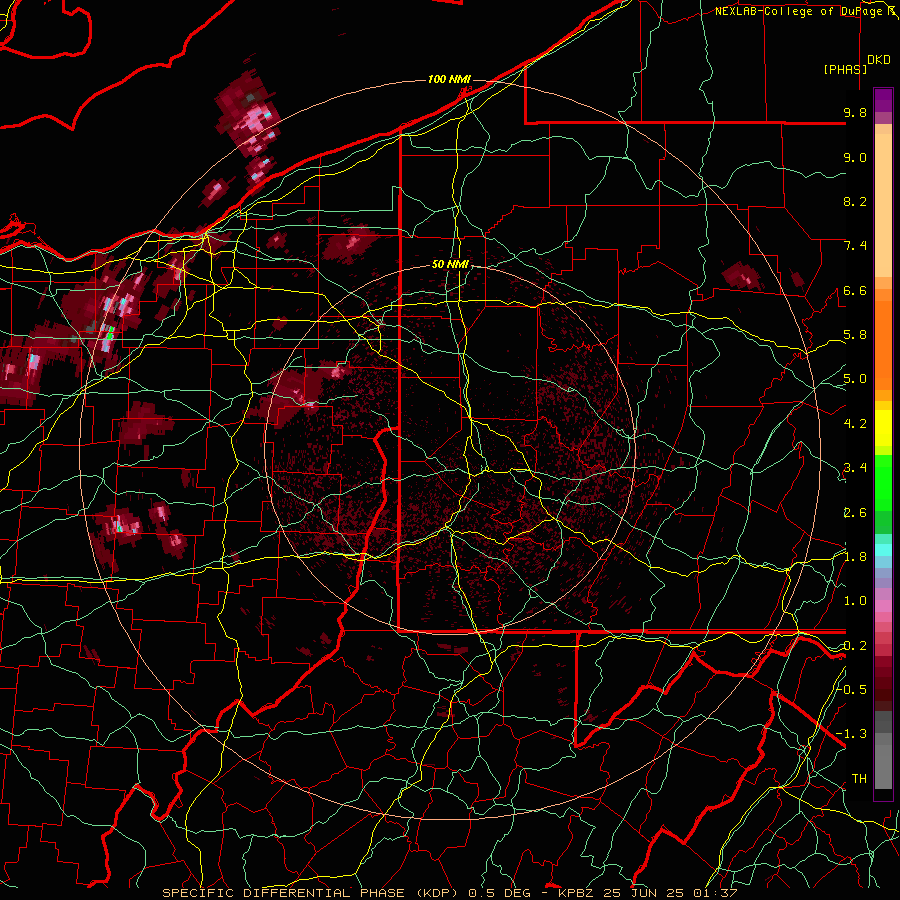Click the "0.2" value on the color scale
Image resolution: width=900 pixels, height=900 pixels.
pos(855,646)
